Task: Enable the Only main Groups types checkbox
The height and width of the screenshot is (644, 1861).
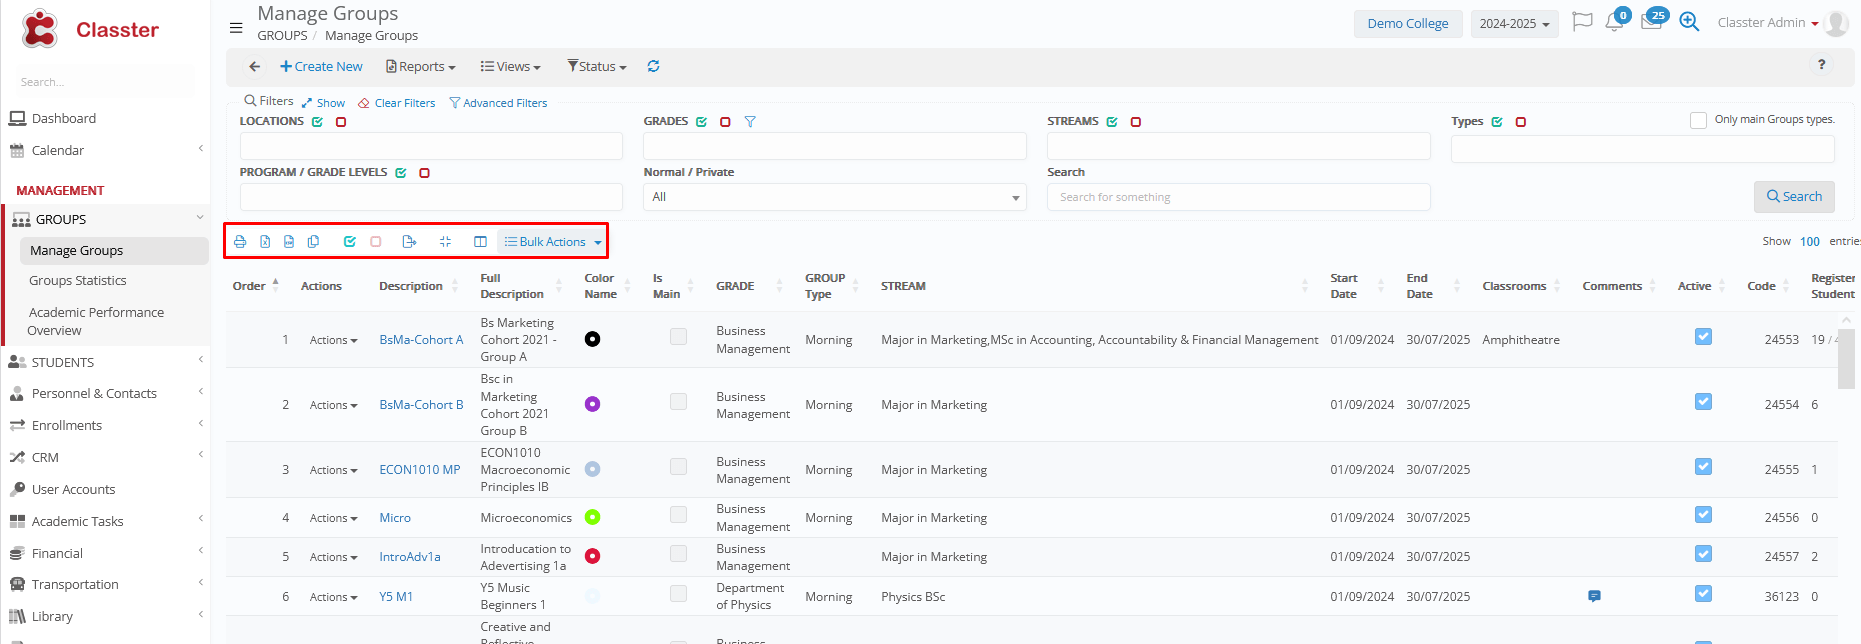Action: [x=1698, y=120]
